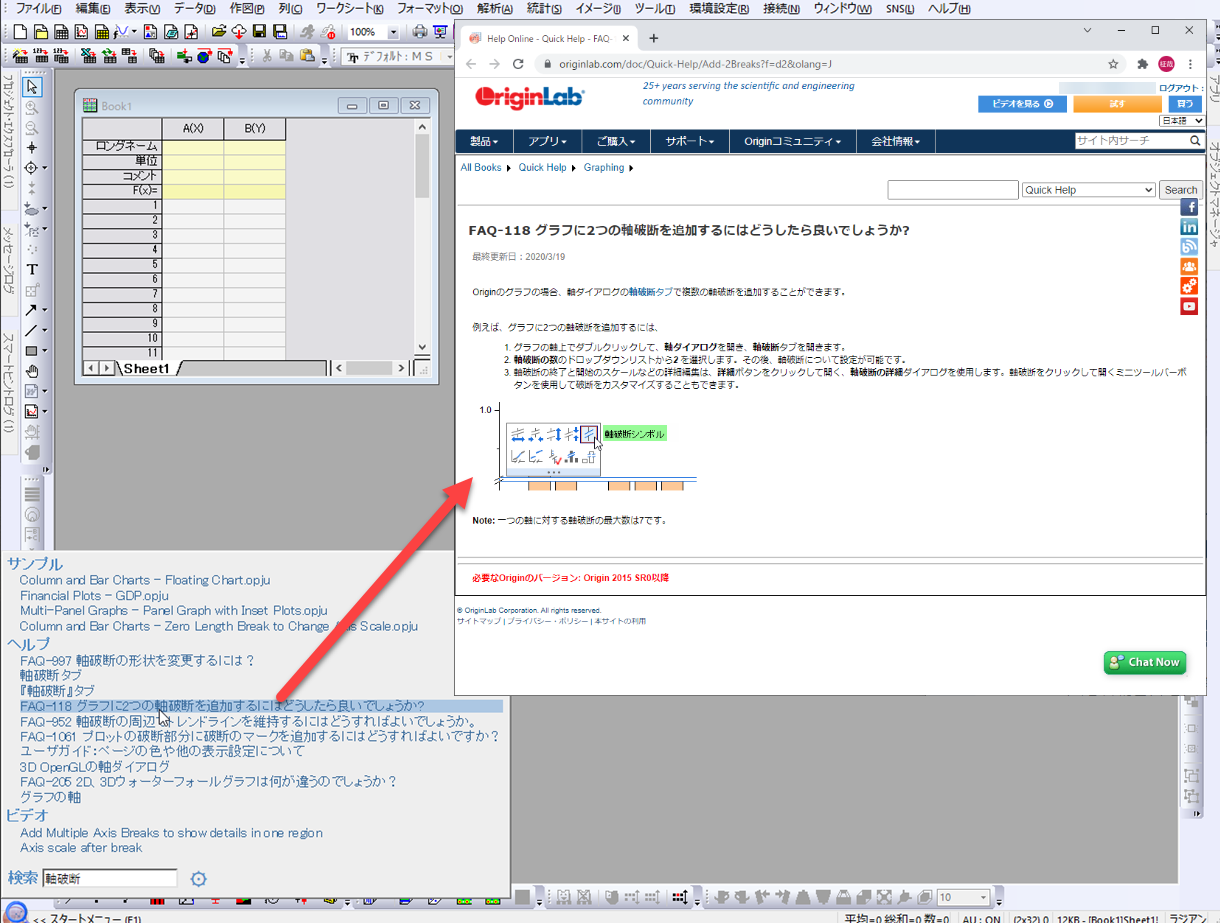
Task: Open the FAQ-1061 help result
Action: tap(259, 737)
